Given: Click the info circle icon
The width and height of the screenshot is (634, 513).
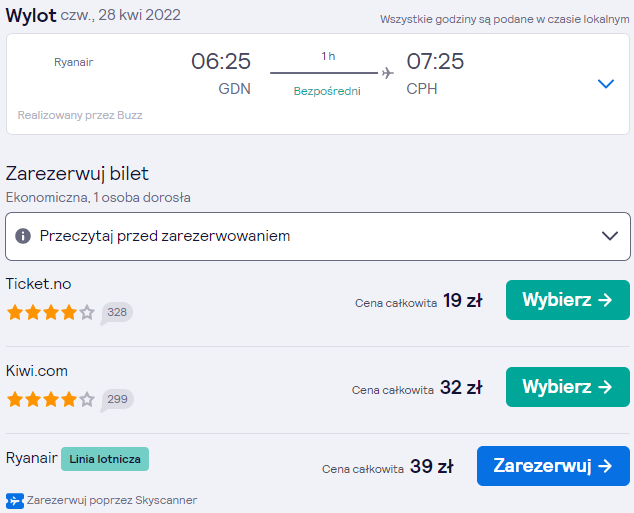Looking at the screenshot, I should point(23,236).
